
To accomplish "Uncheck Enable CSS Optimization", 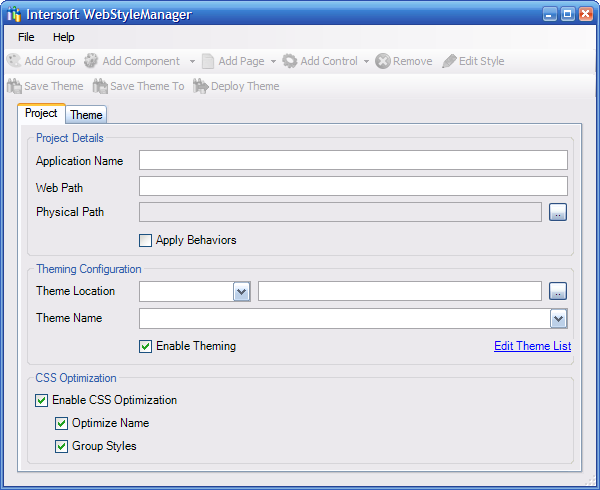I will (42, 400).
